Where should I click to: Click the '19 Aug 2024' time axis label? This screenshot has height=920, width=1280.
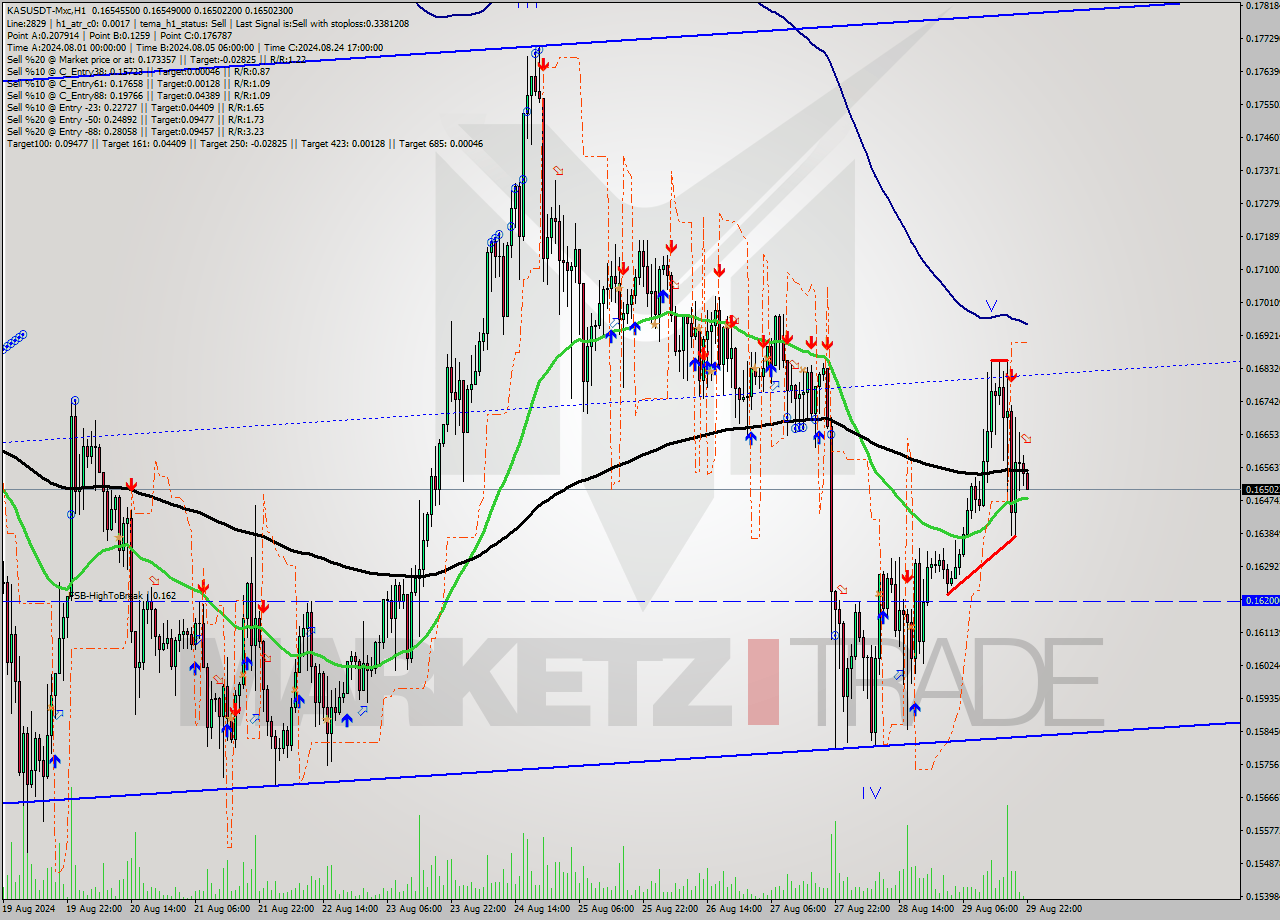point(28,909)
